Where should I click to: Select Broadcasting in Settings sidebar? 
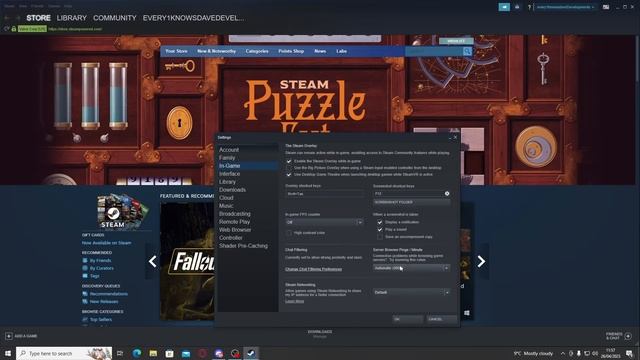235,214
